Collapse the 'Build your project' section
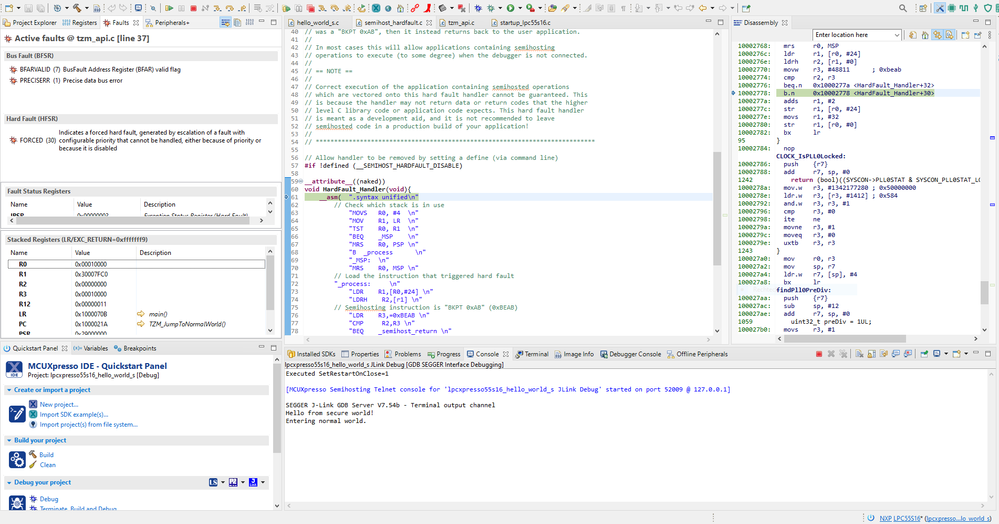The image size is (999, 524). click(x=10, y=441)
